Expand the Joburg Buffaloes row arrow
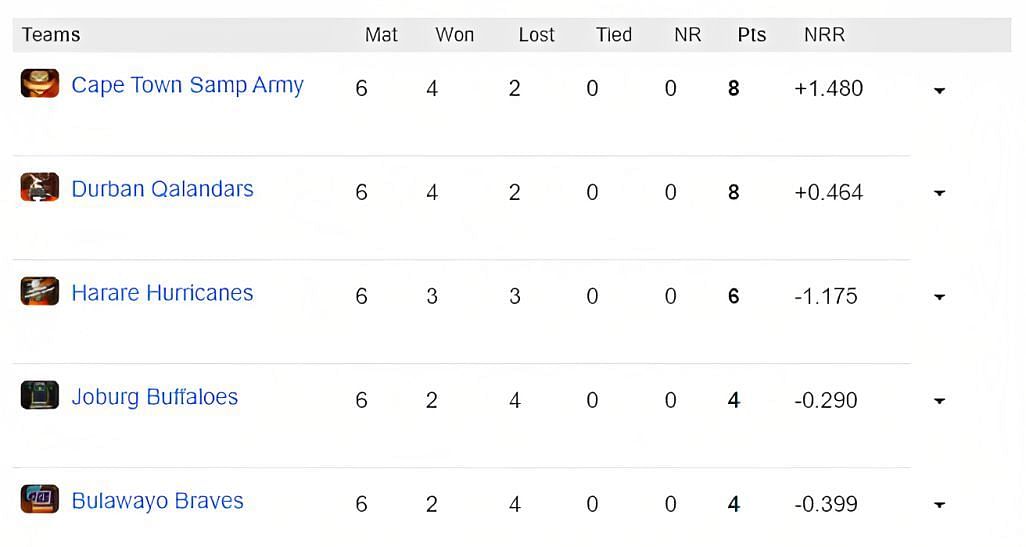Viewport: 1026px width, 547px height. click(940, 401)
